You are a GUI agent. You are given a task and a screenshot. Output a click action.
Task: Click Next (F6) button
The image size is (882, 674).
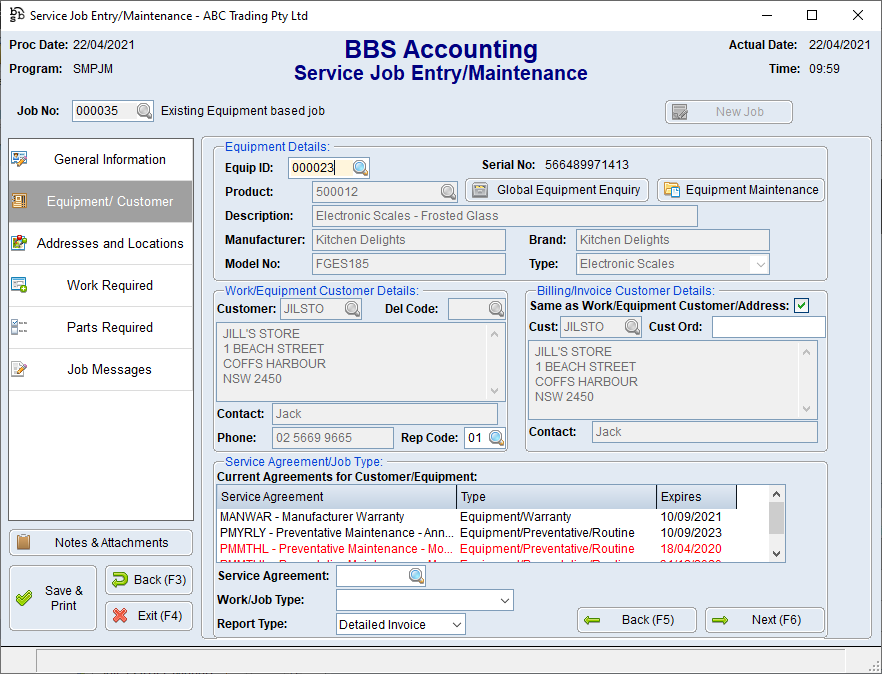765,620
